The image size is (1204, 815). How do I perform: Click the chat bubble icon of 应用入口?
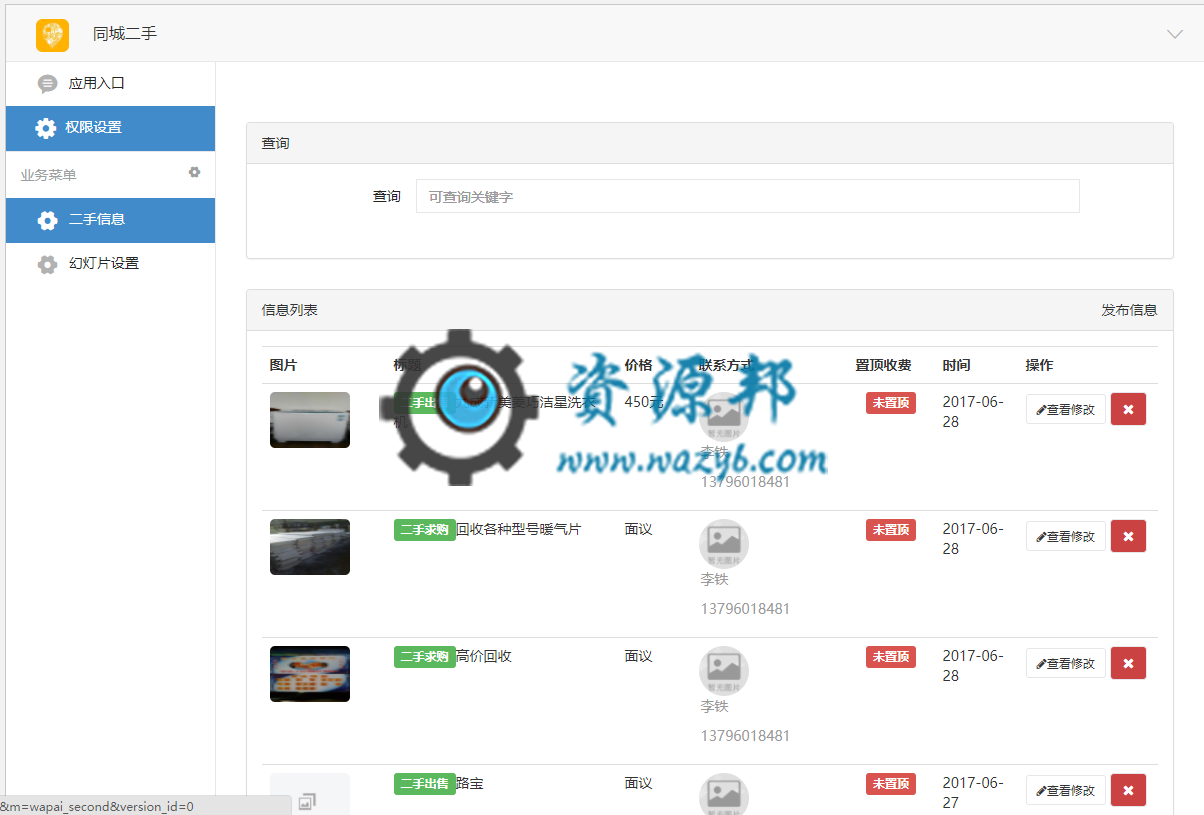pos(47,84)
